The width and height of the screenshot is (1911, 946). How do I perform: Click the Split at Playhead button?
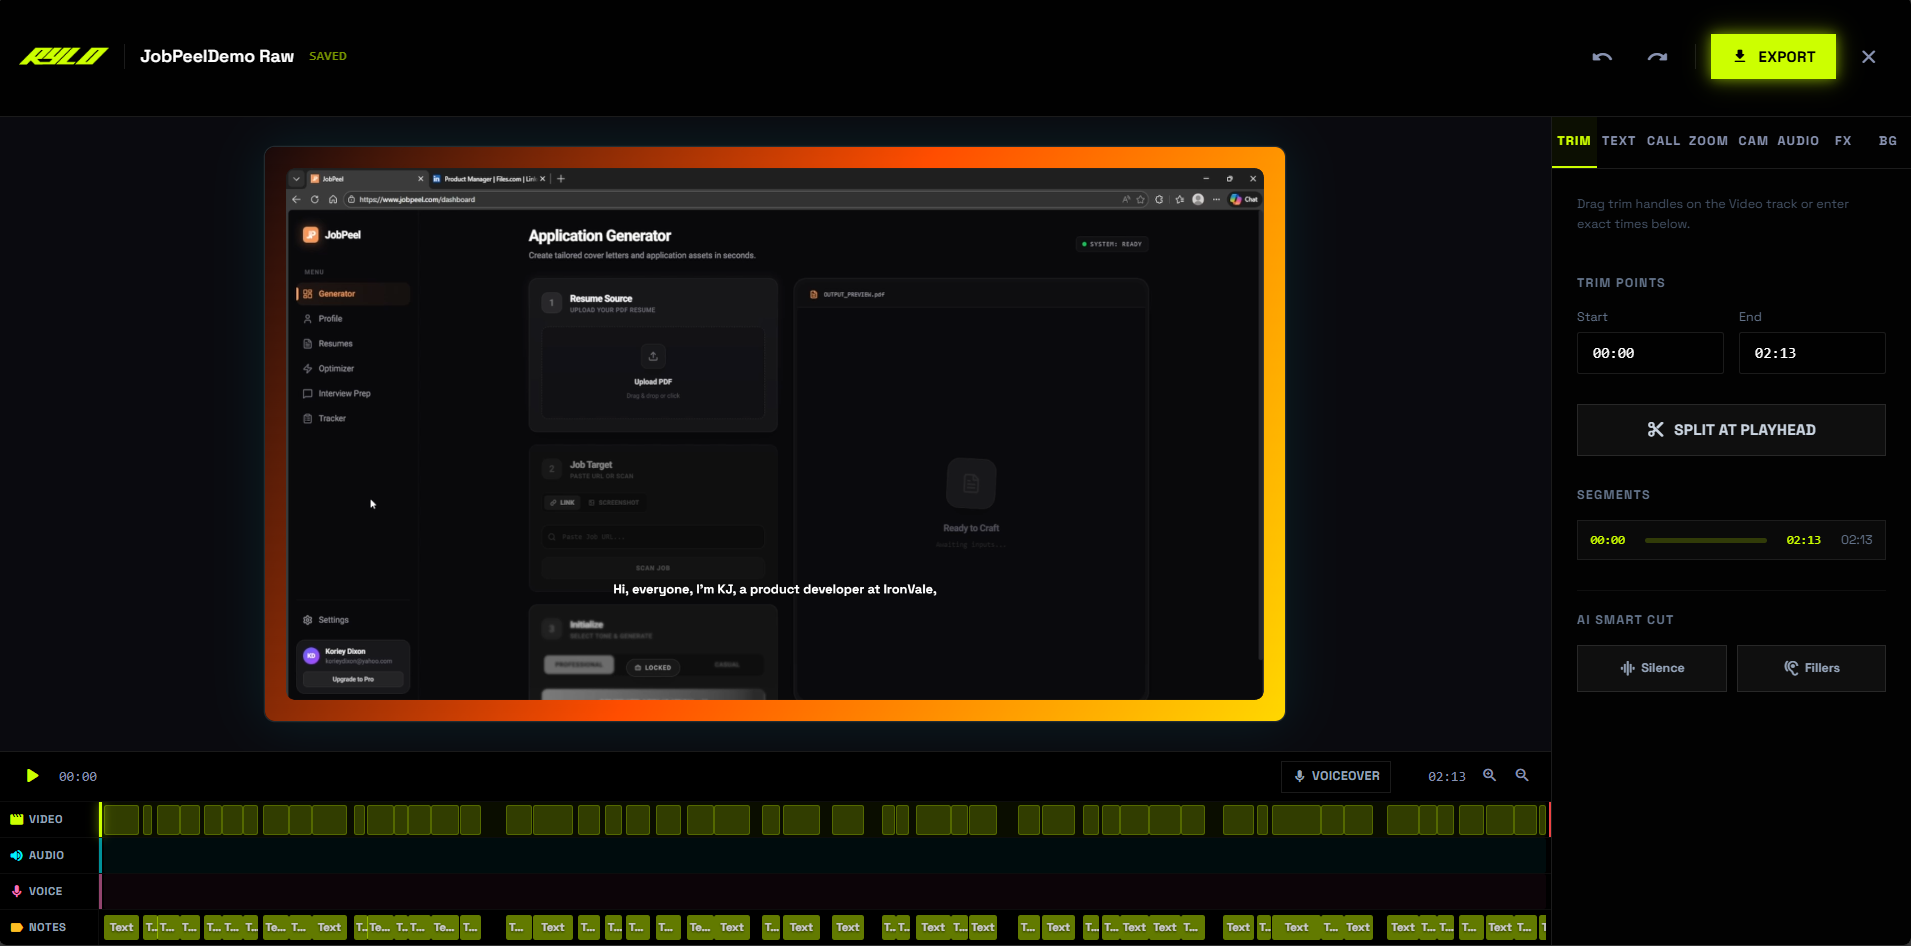pyautogui.click(x=1729, y=429)
